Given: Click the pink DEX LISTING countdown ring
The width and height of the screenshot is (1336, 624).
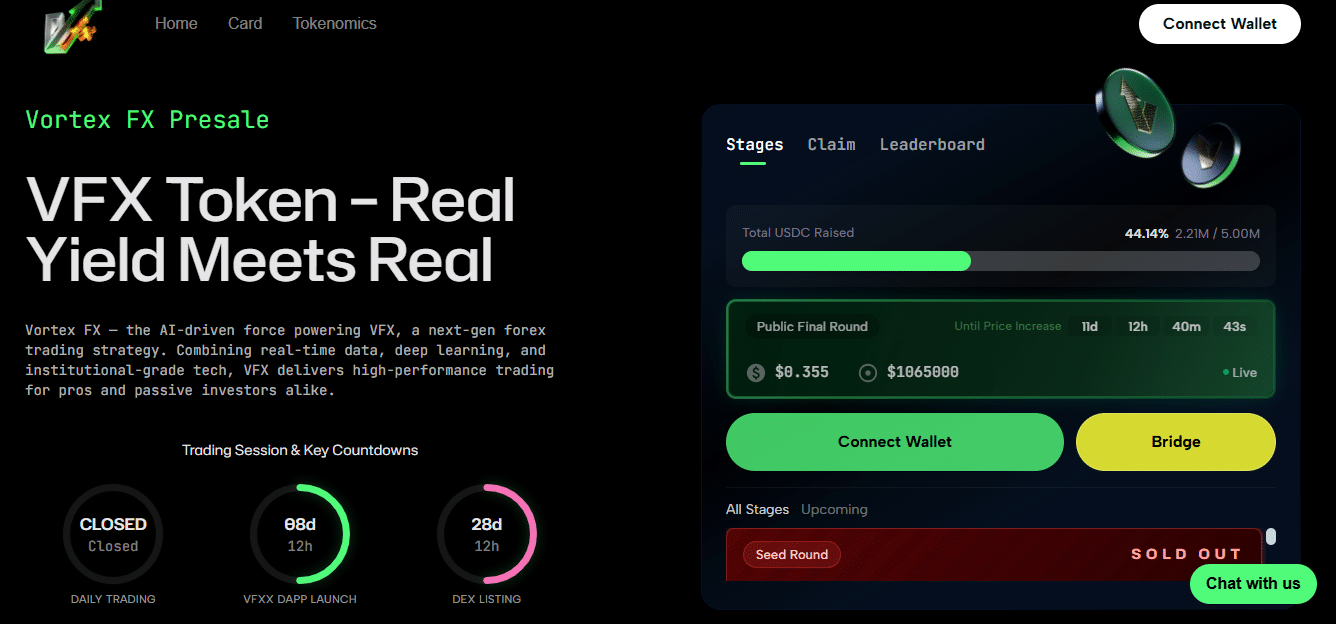Looking at the screenshot, I should tap(487, 535).
